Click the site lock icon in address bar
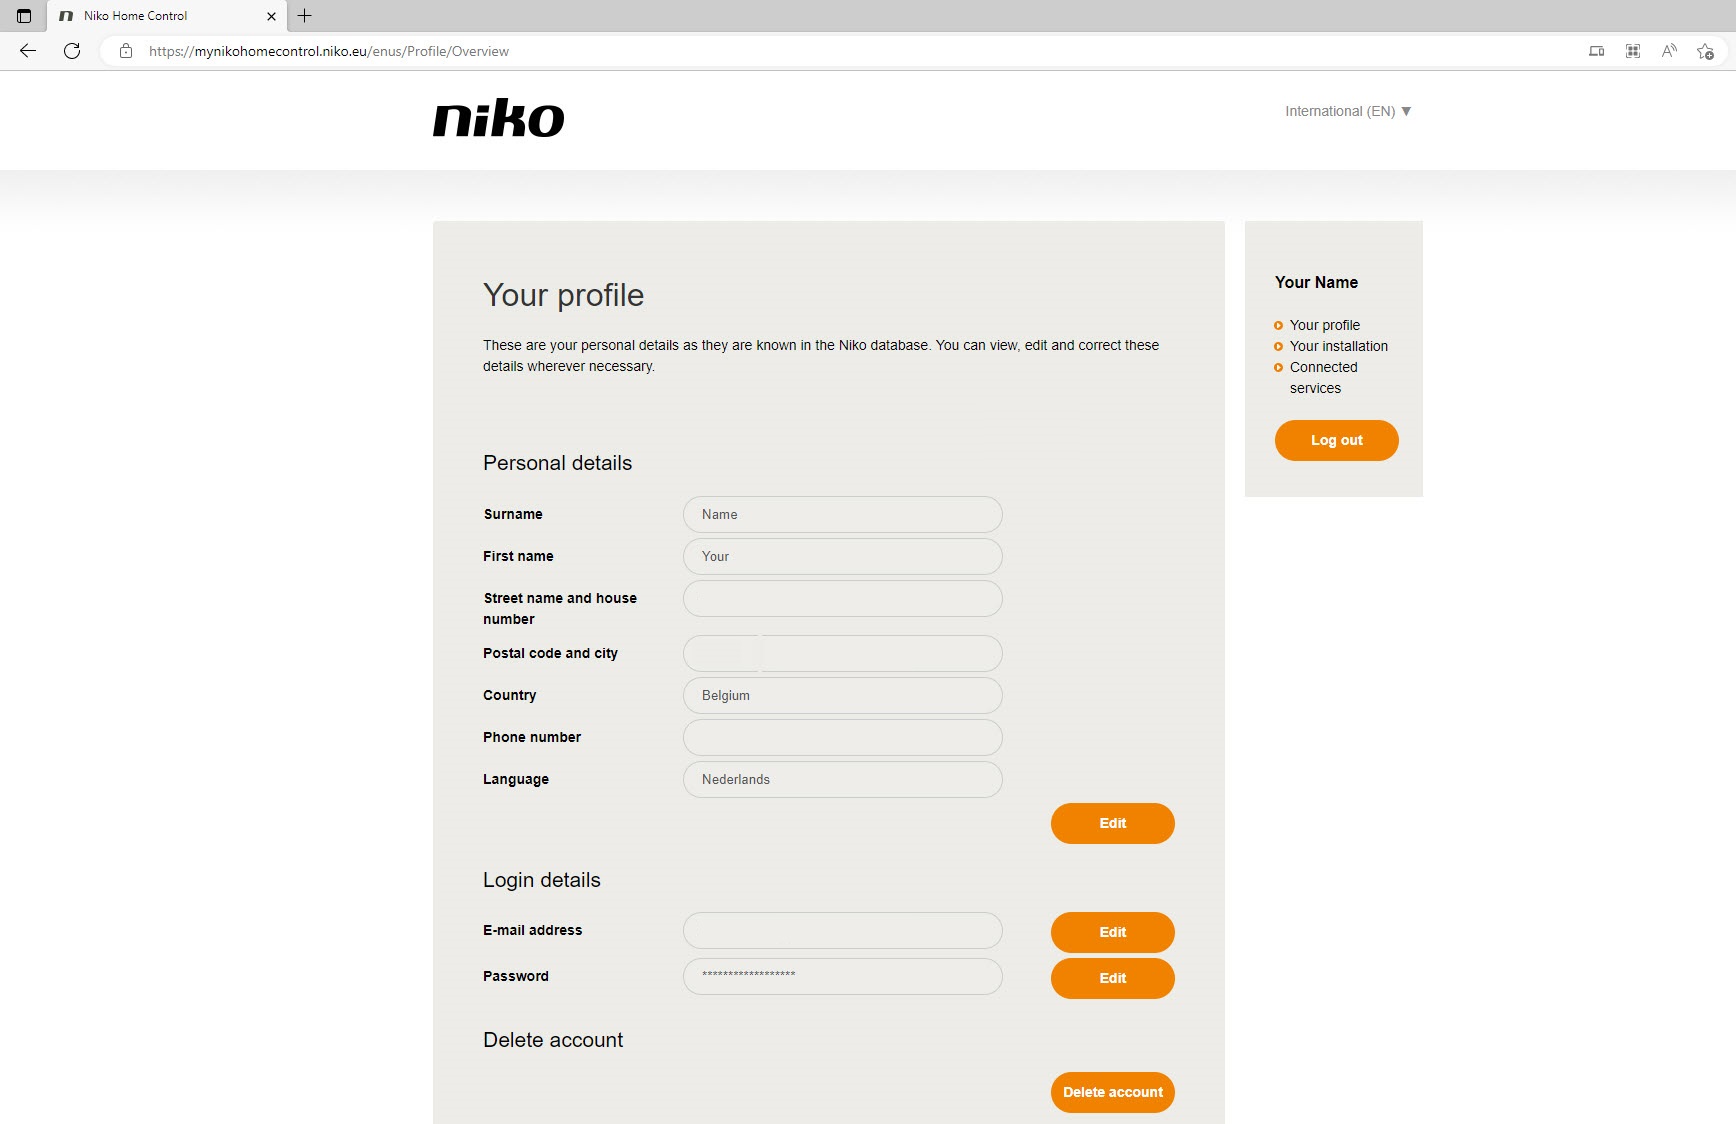This screenshot has height=1124, width=1736. pos(126,51)
